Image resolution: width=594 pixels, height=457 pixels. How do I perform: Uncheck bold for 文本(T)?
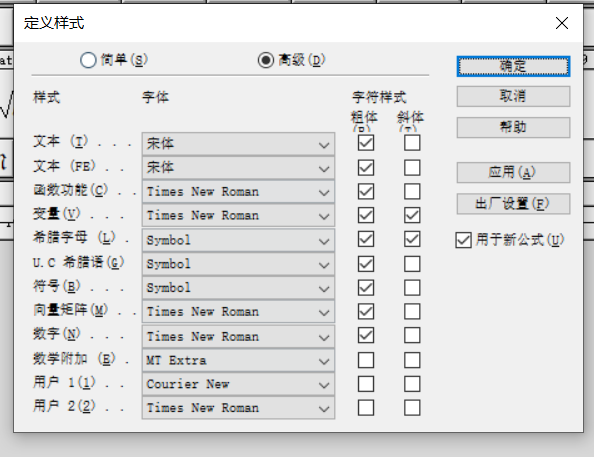[366, 143]
